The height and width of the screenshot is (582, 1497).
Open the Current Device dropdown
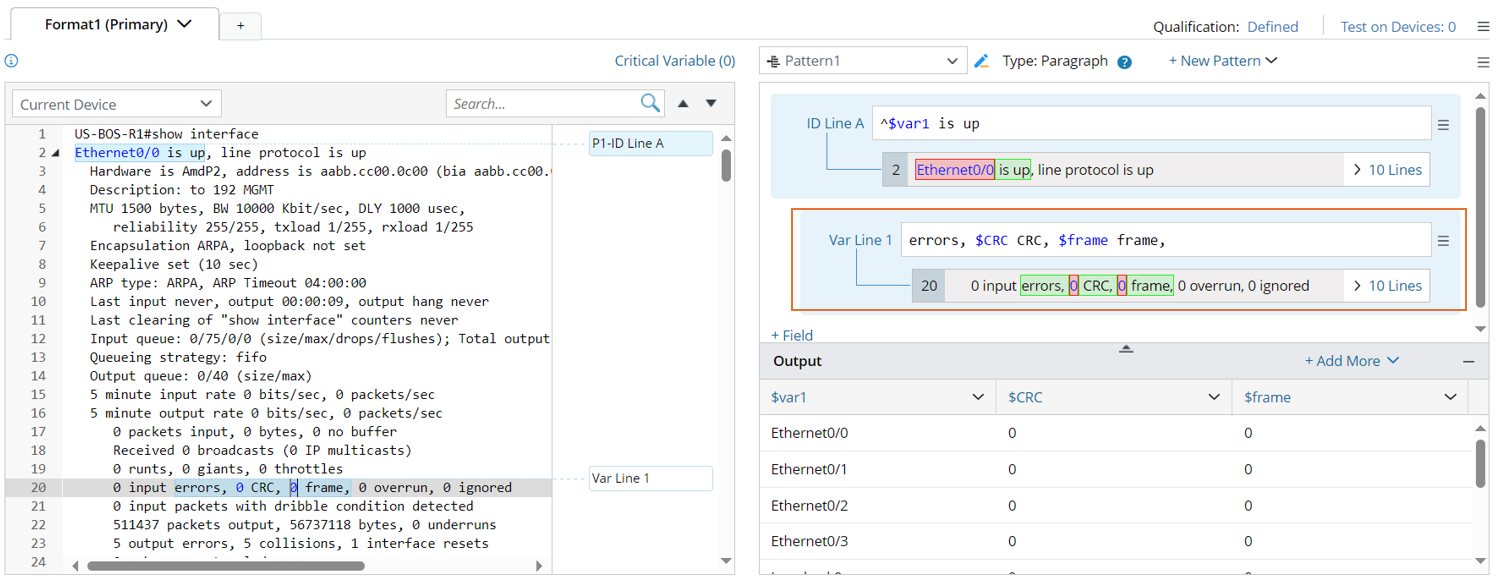pos(116,104)
